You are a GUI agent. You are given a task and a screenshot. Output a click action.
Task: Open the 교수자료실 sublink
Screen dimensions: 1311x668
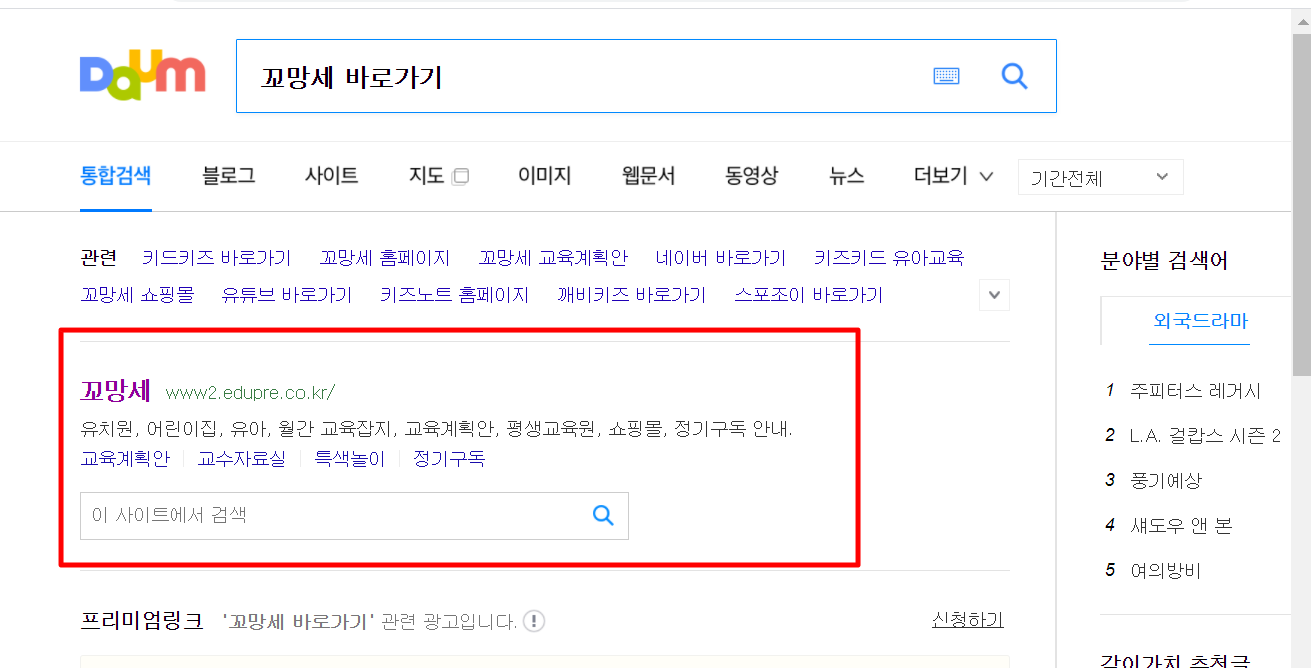pos(241,459)
